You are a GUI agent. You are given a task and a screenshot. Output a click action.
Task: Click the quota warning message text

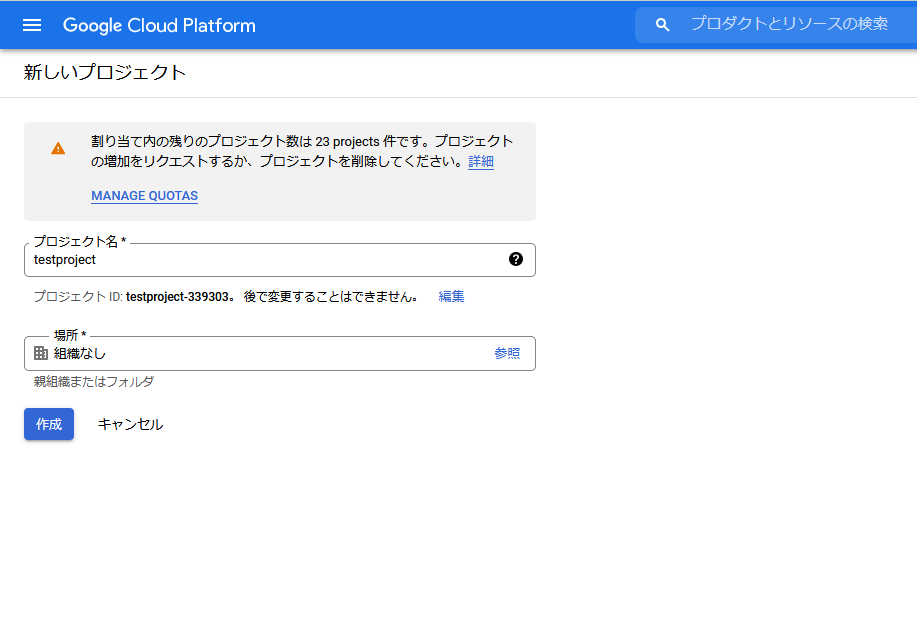coord(302,151)
